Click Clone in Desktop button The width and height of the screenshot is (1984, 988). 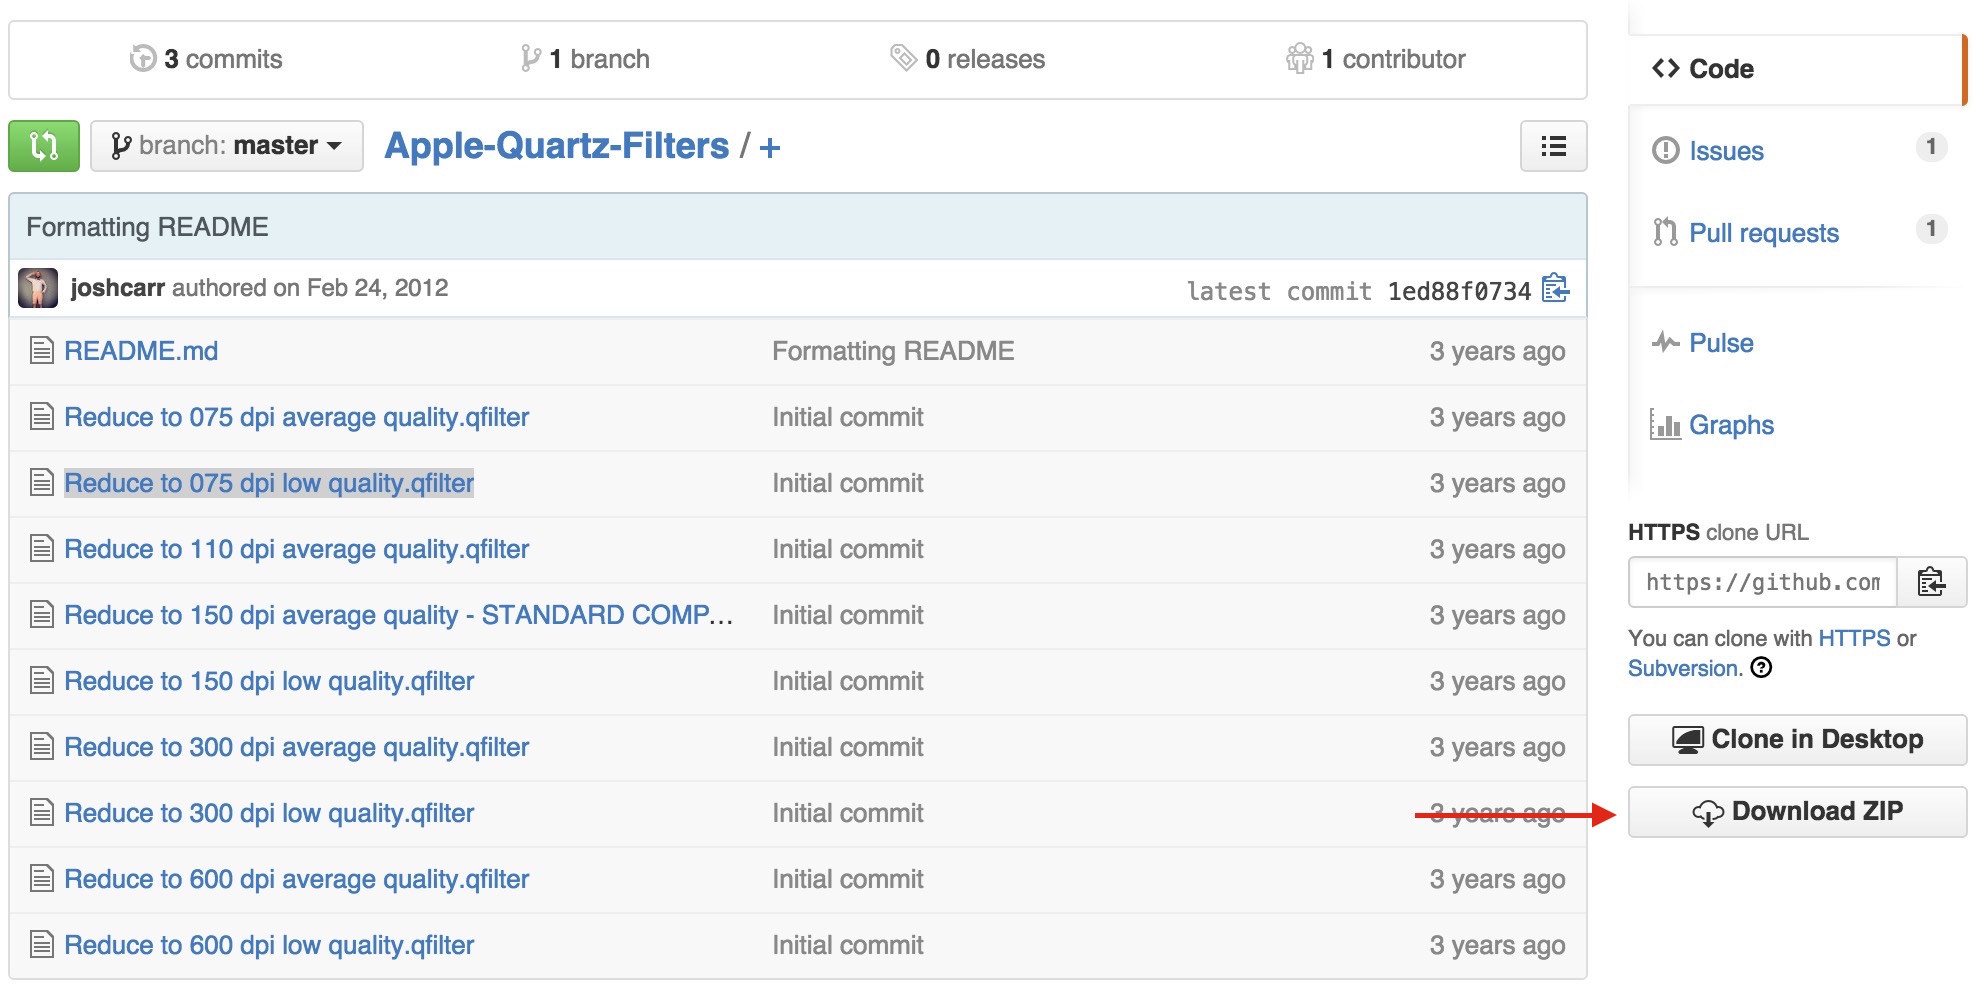[1797, 739]
